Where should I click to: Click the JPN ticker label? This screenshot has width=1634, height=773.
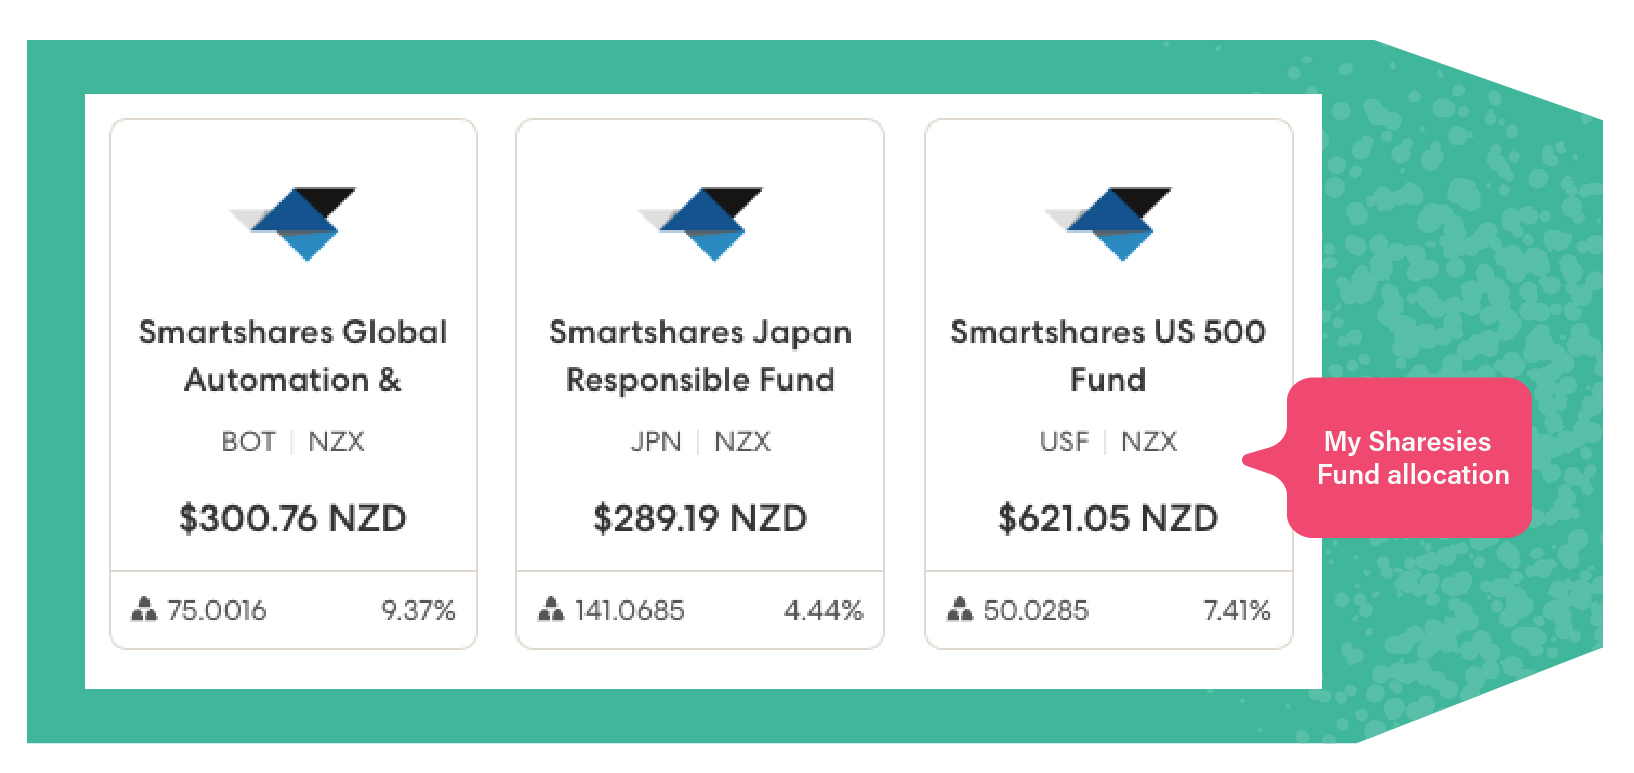pyautogui.click(x=656, y=441)
